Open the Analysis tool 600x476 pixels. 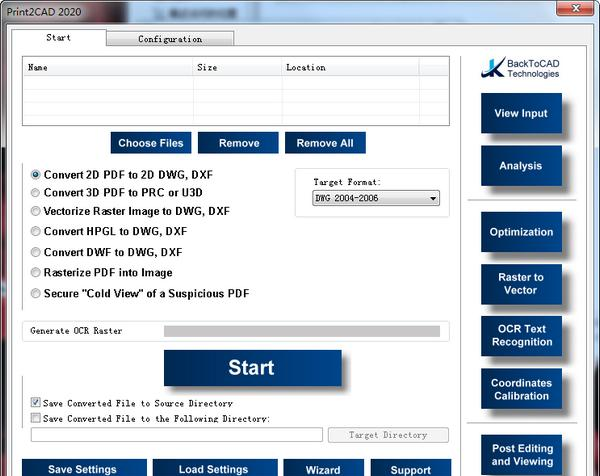[x=521, y=166]
